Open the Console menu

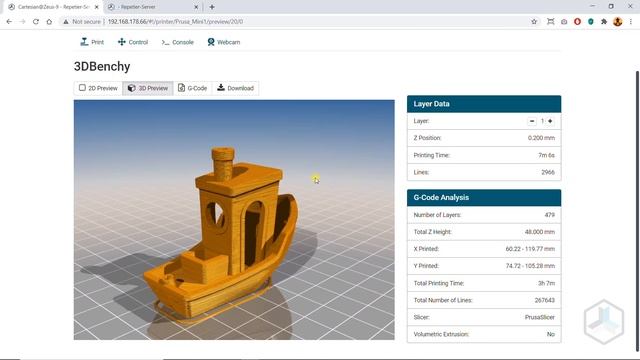click(177, 42)
